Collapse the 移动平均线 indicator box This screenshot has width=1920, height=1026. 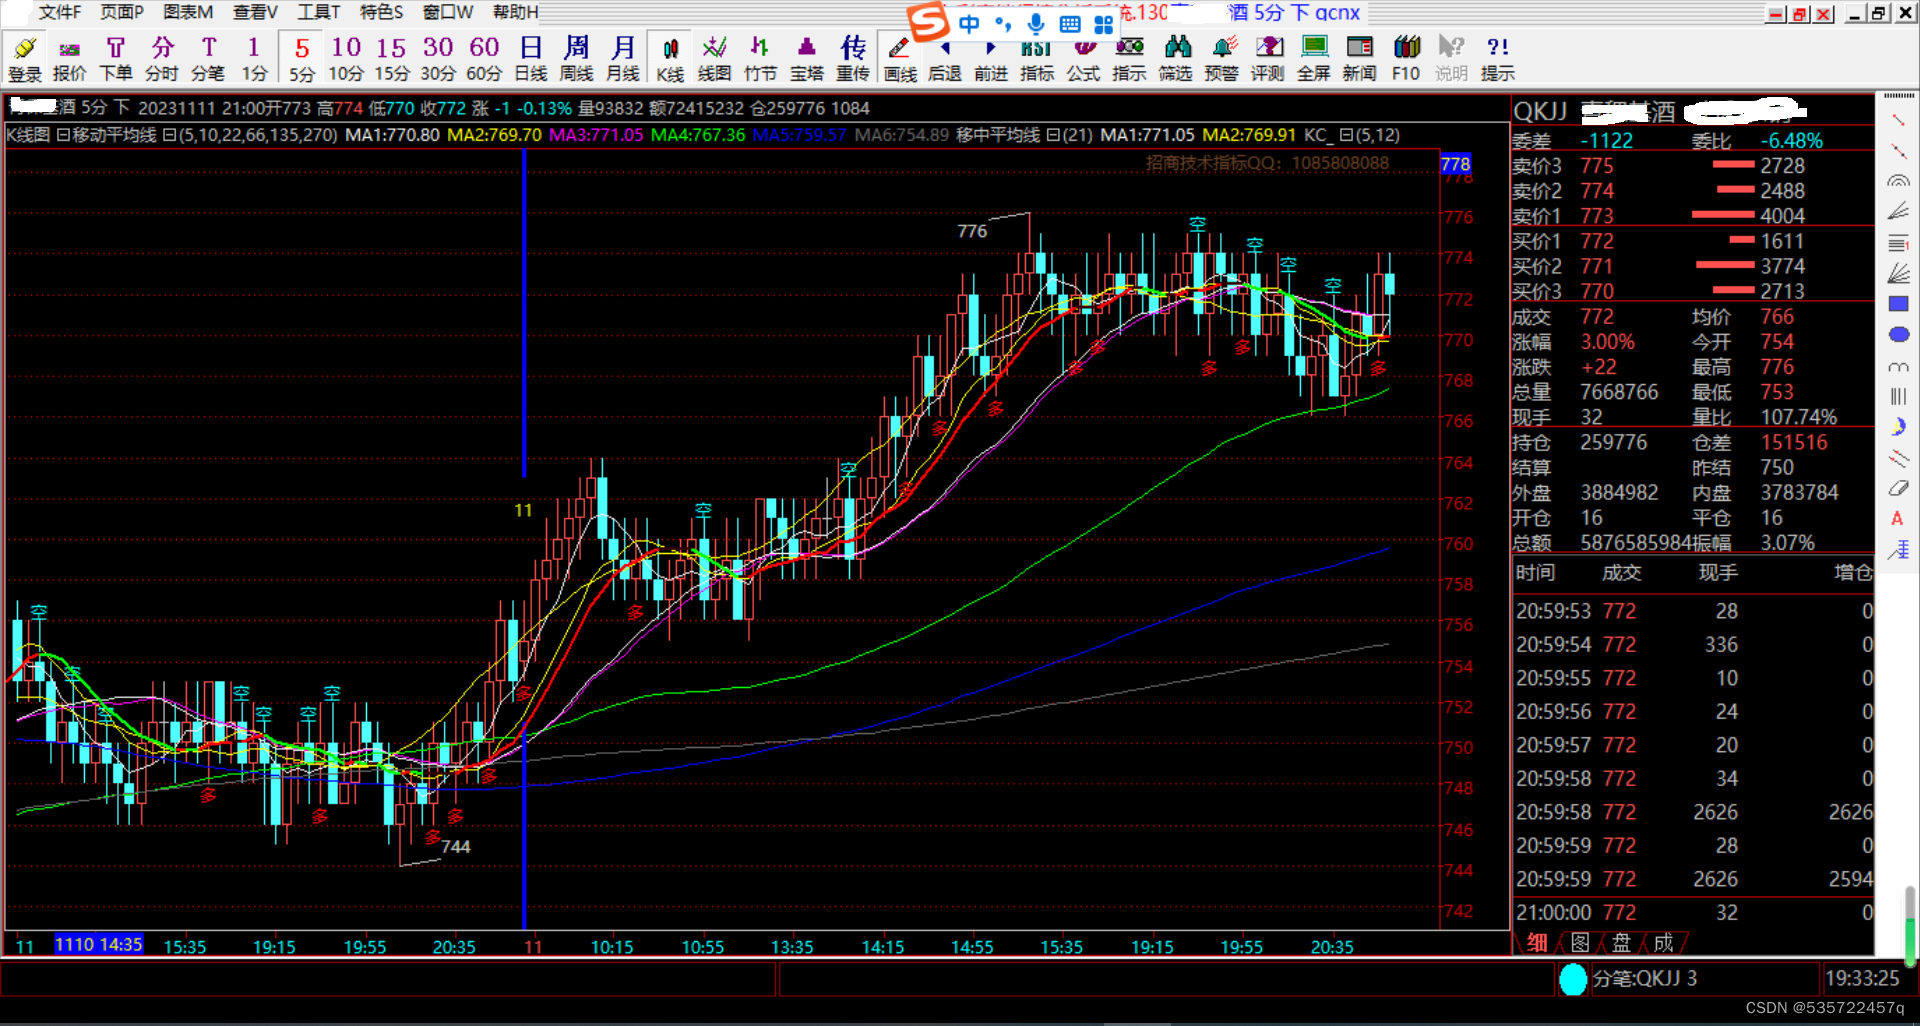[x=62, y=135]
